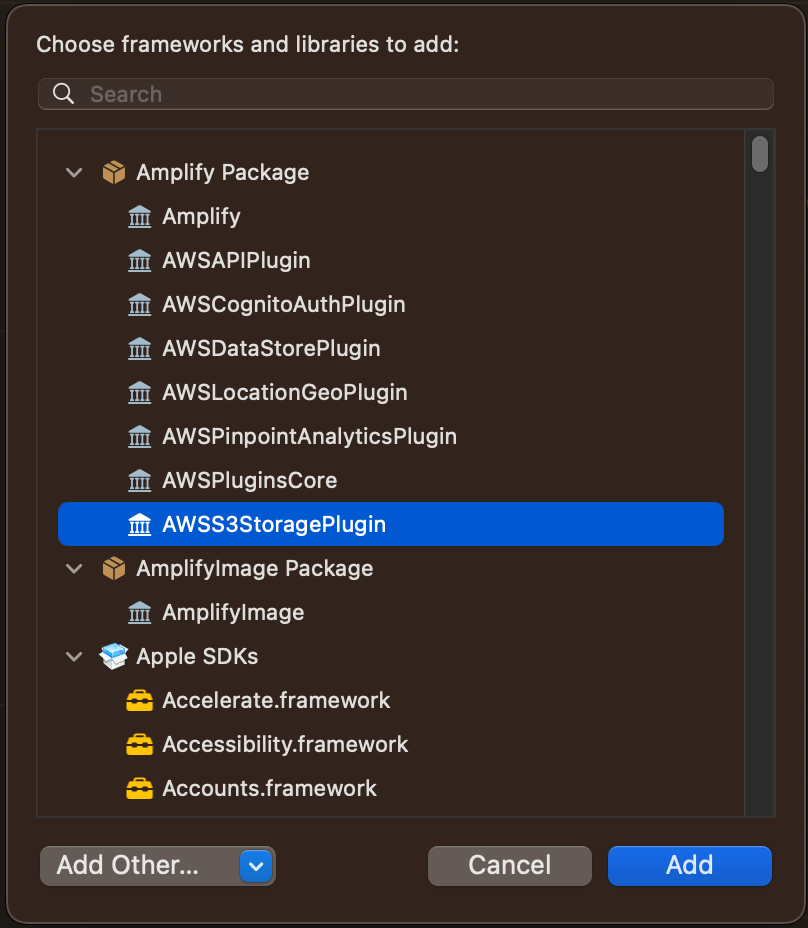Open the Add Other dropdown arrow
This screenshot has height=928, width=808.
256,866
